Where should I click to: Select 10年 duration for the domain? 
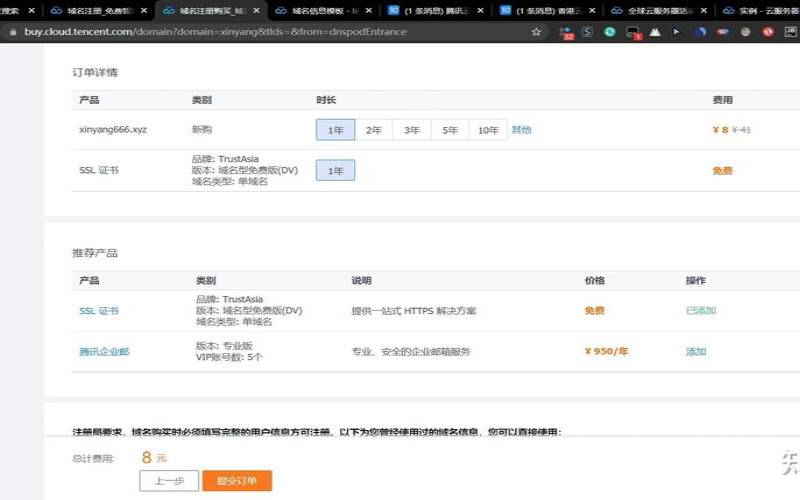coord(488,130)
